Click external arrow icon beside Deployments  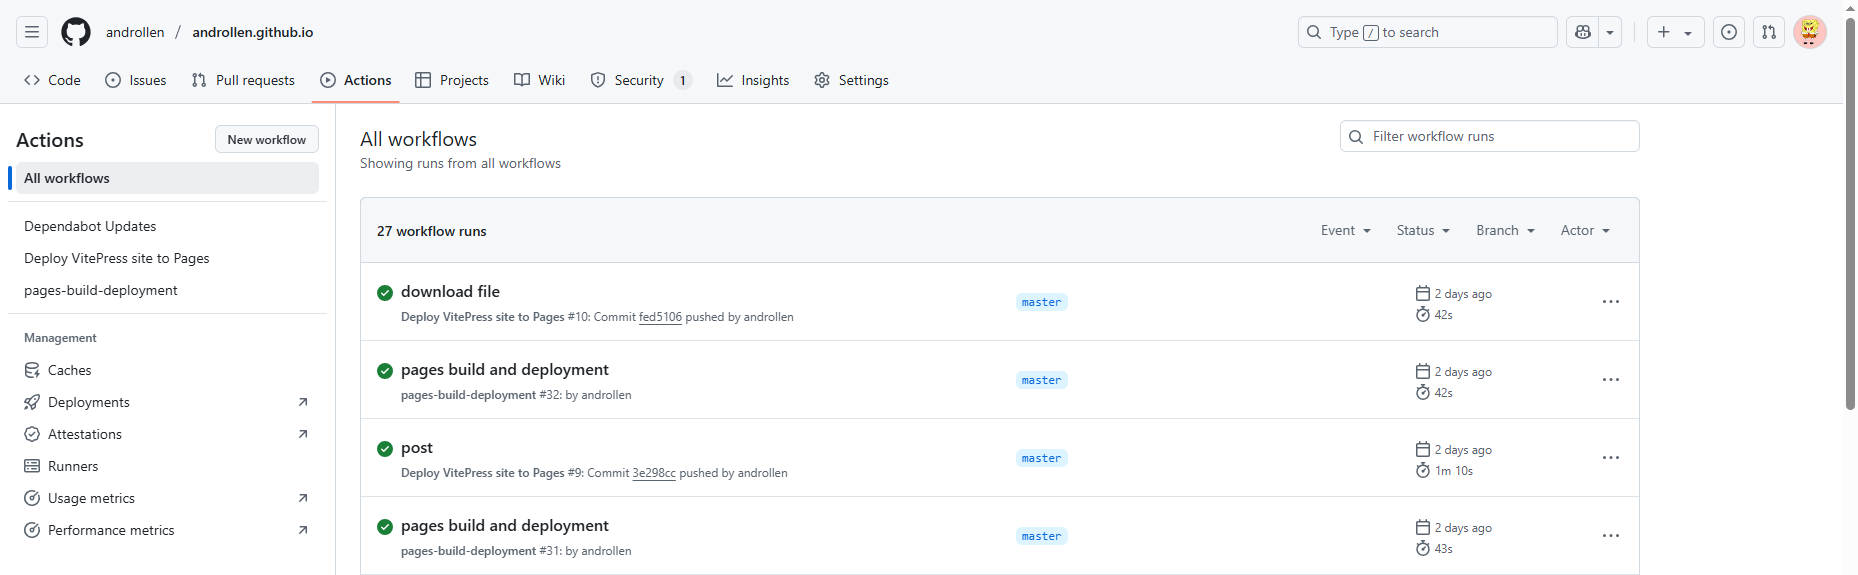click(303, 402)
